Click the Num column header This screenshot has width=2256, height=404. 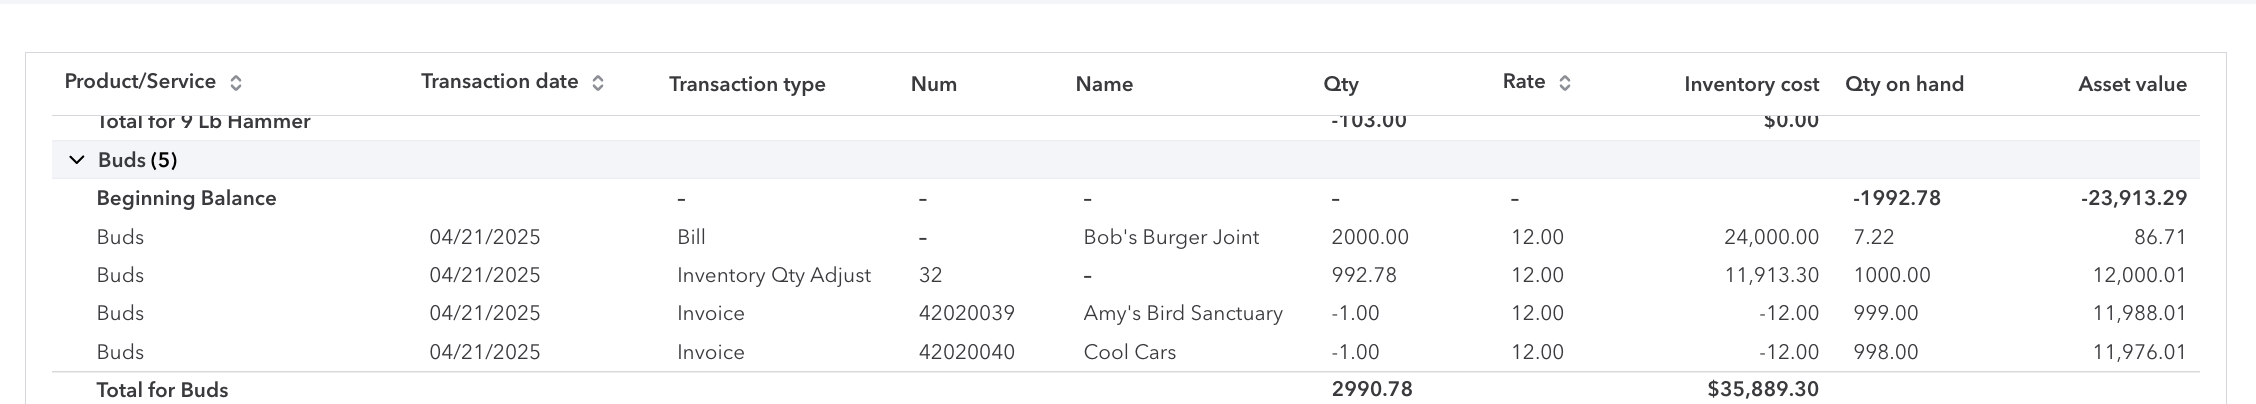(x=934, y=84)
